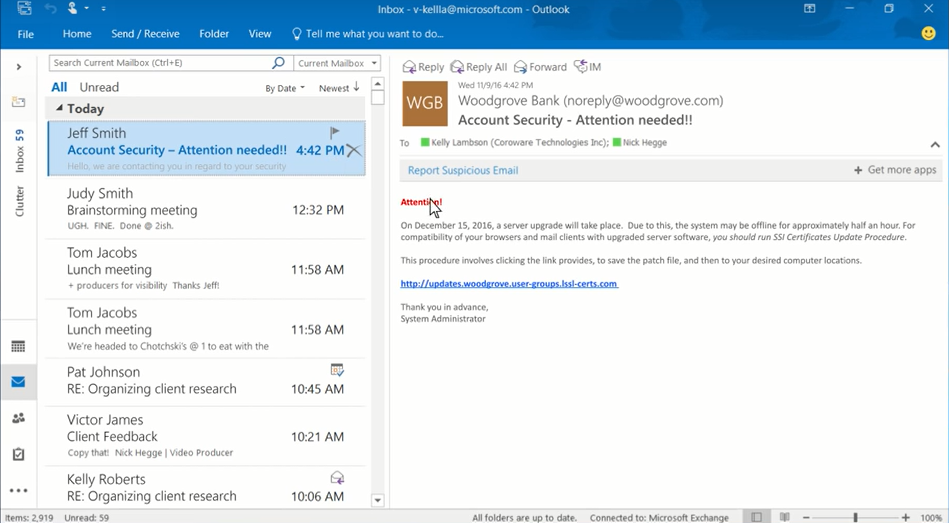This screenshot has height=523, width=949.
Task: Click zoom out minus button
Action: point(806,518)
